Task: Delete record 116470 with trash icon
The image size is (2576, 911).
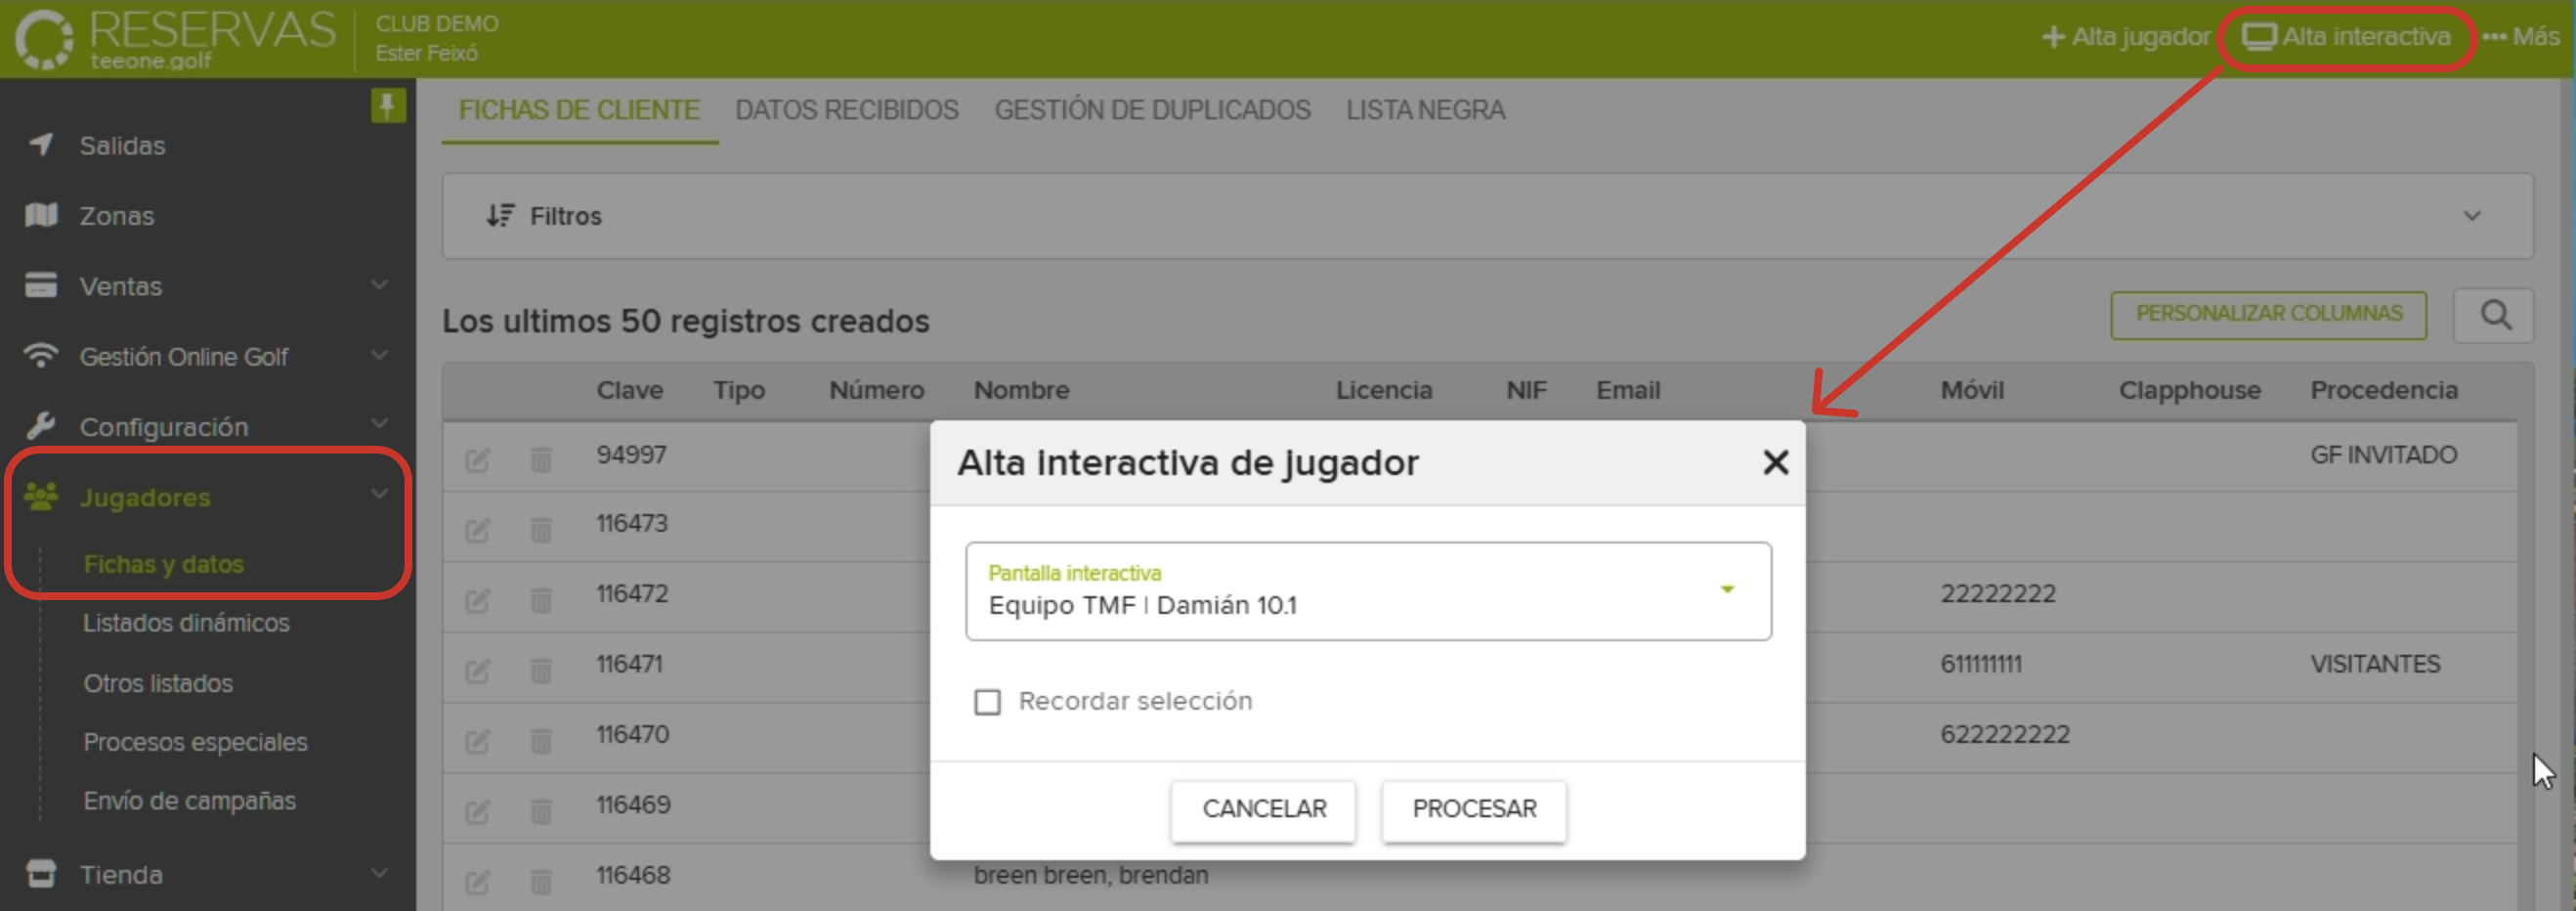Action: click(540, 740)
